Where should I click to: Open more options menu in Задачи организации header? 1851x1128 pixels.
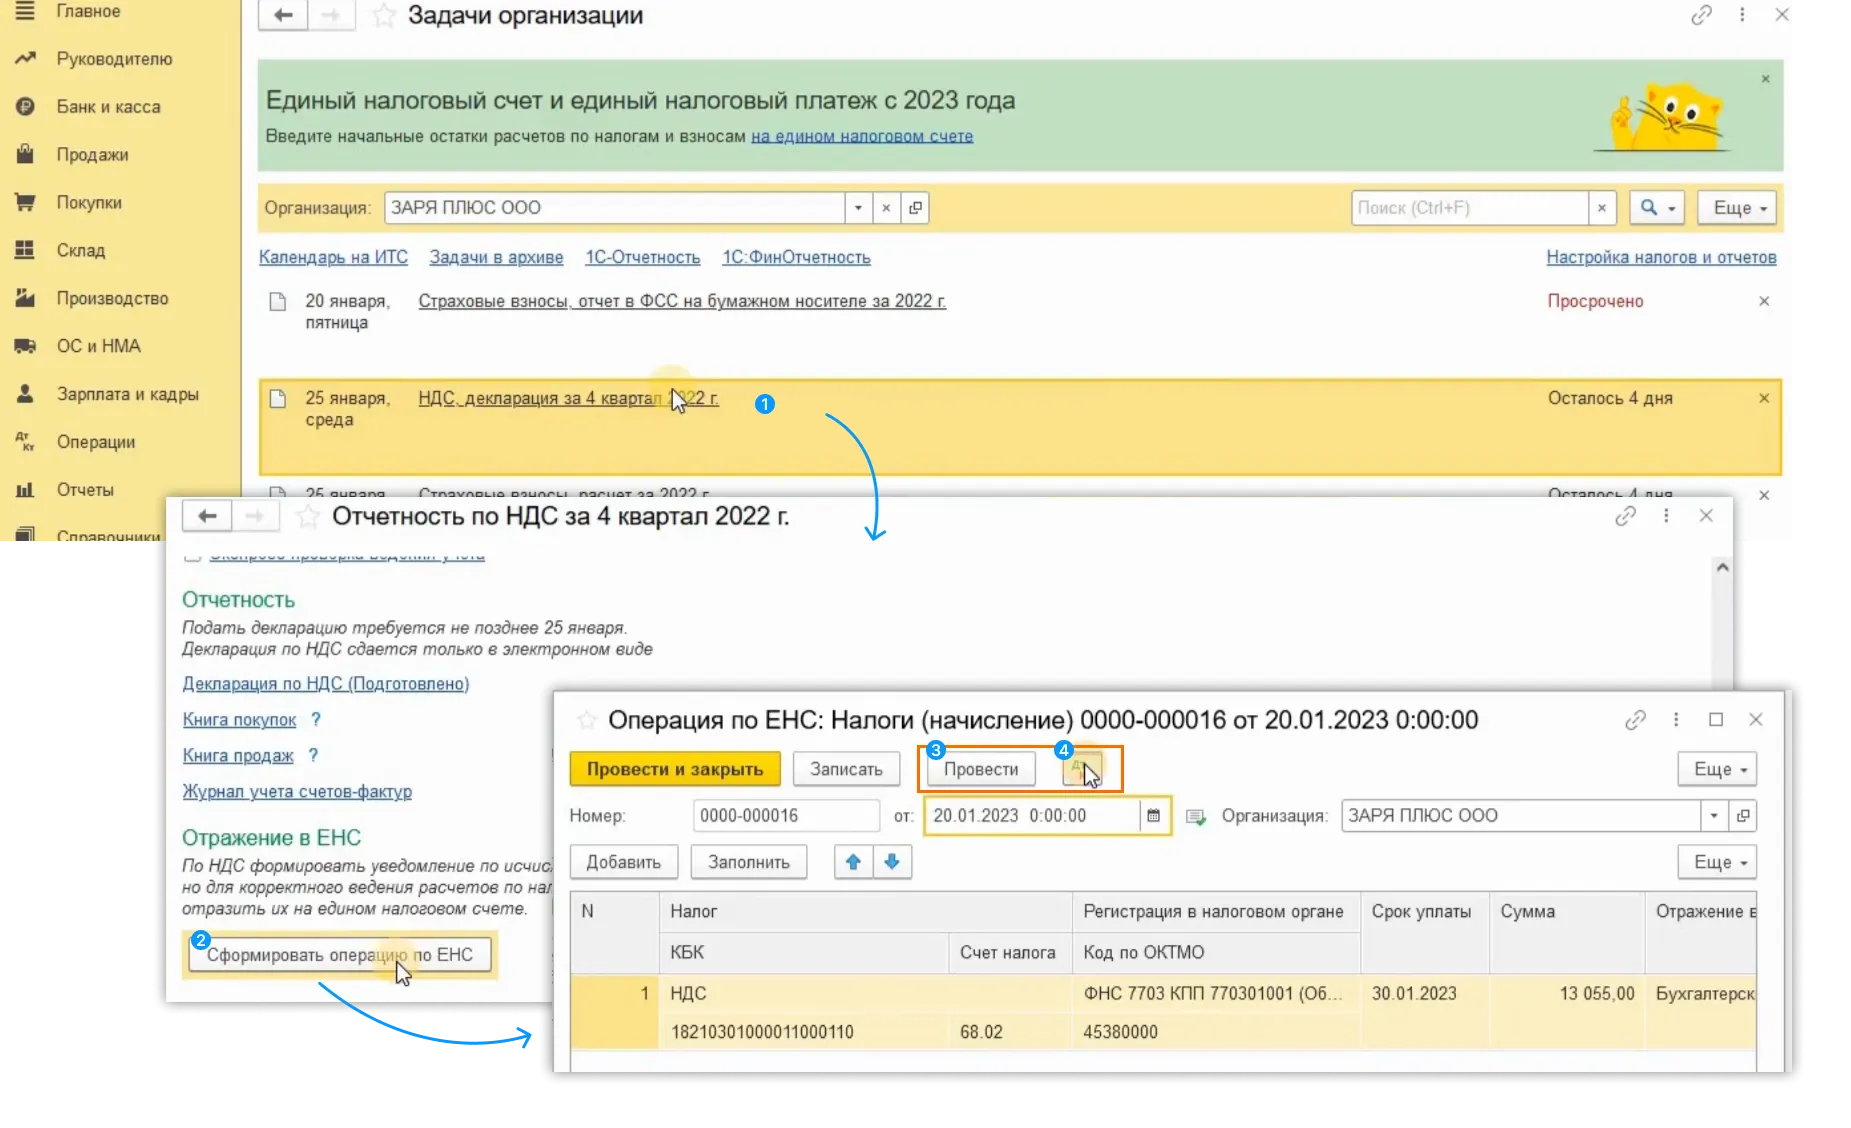pos(1742,15)
